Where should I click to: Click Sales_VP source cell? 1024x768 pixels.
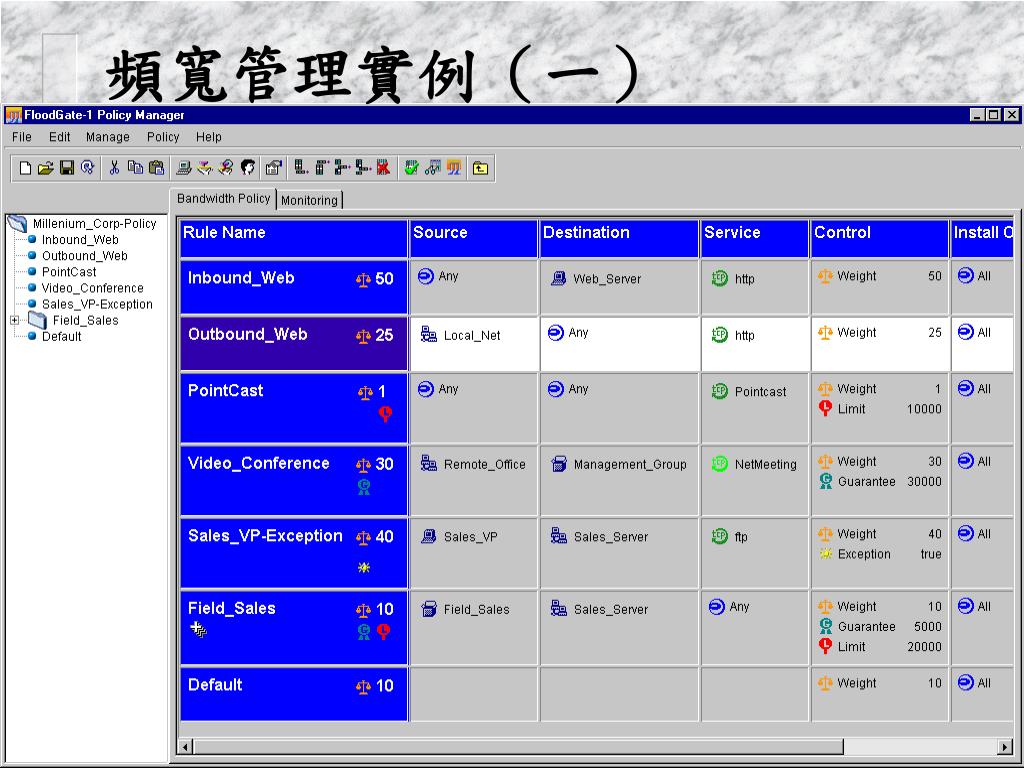point(474,553)
